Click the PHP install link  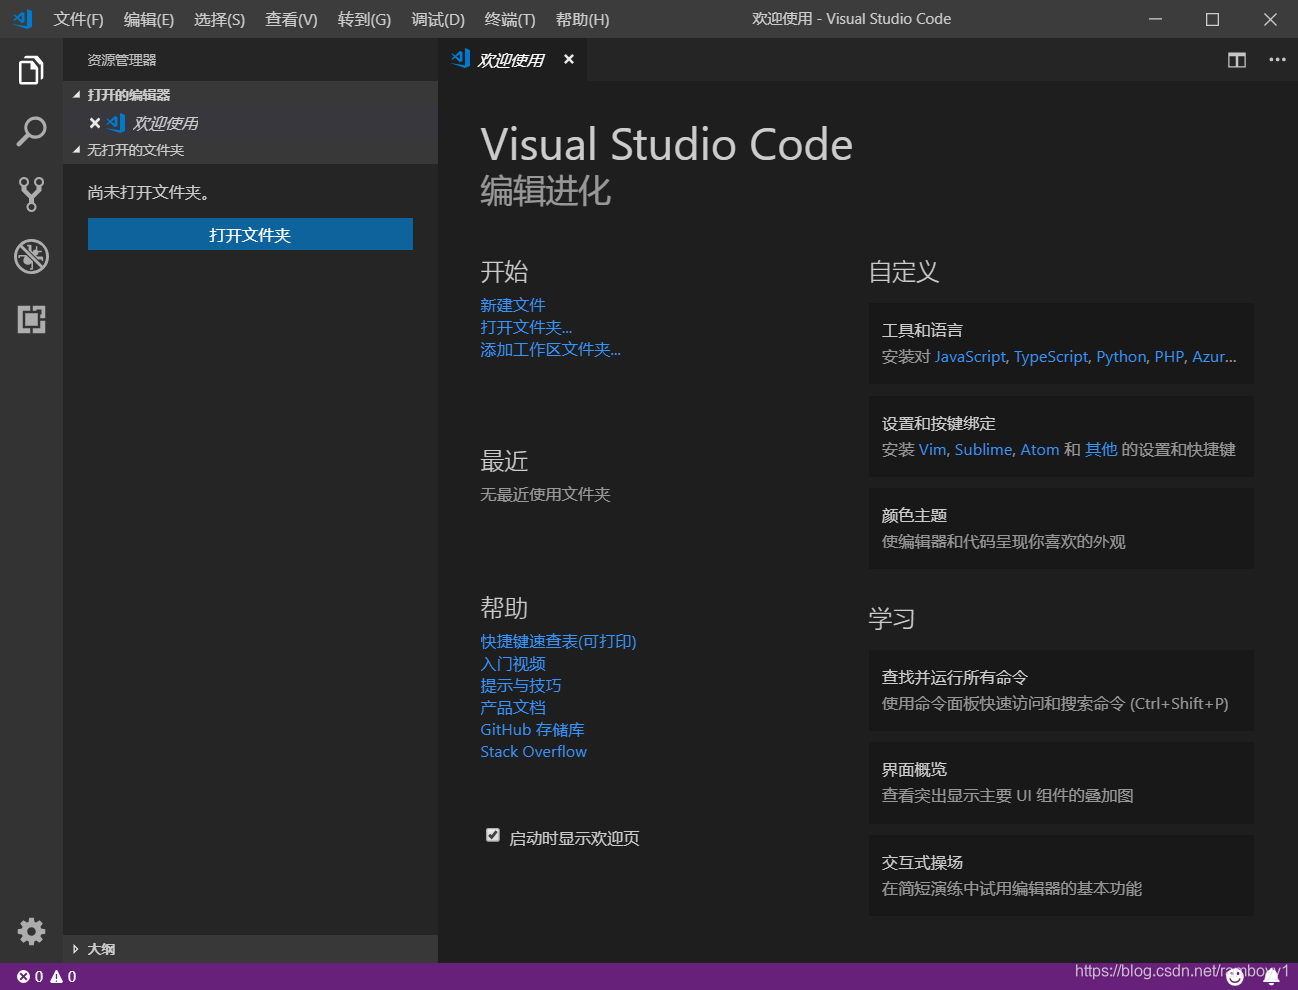(1169, 357)
